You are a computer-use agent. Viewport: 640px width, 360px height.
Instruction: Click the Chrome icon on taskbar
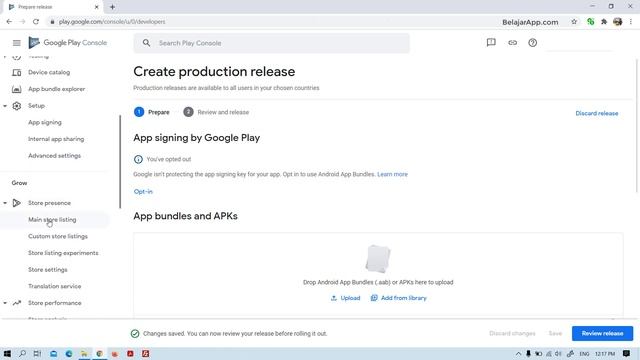pos(99,353)
